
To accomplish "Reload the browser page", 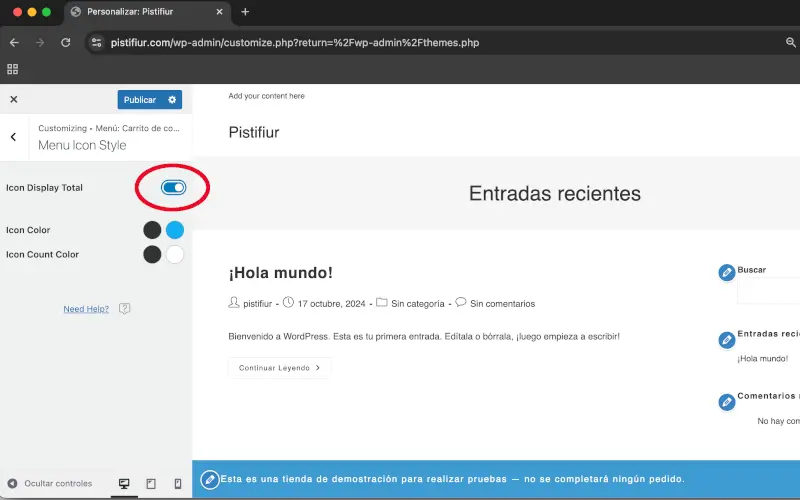I will point(65,42).
